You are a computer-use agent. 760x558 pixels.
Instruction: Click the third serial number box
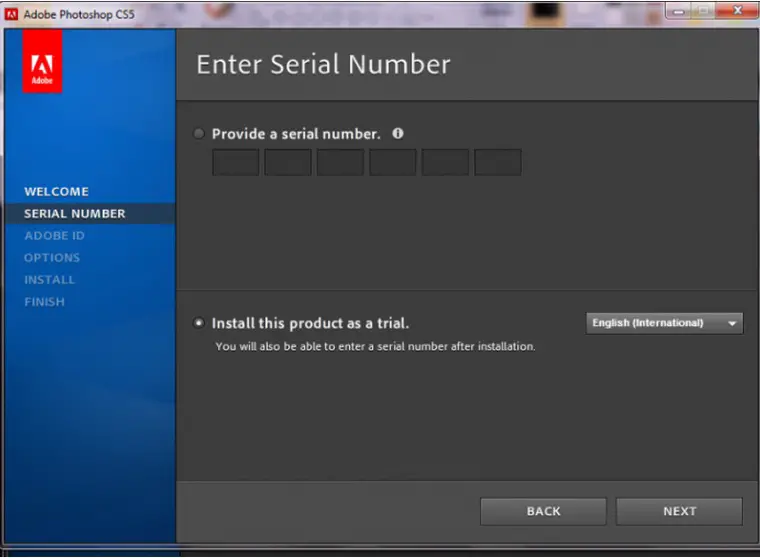340,162
